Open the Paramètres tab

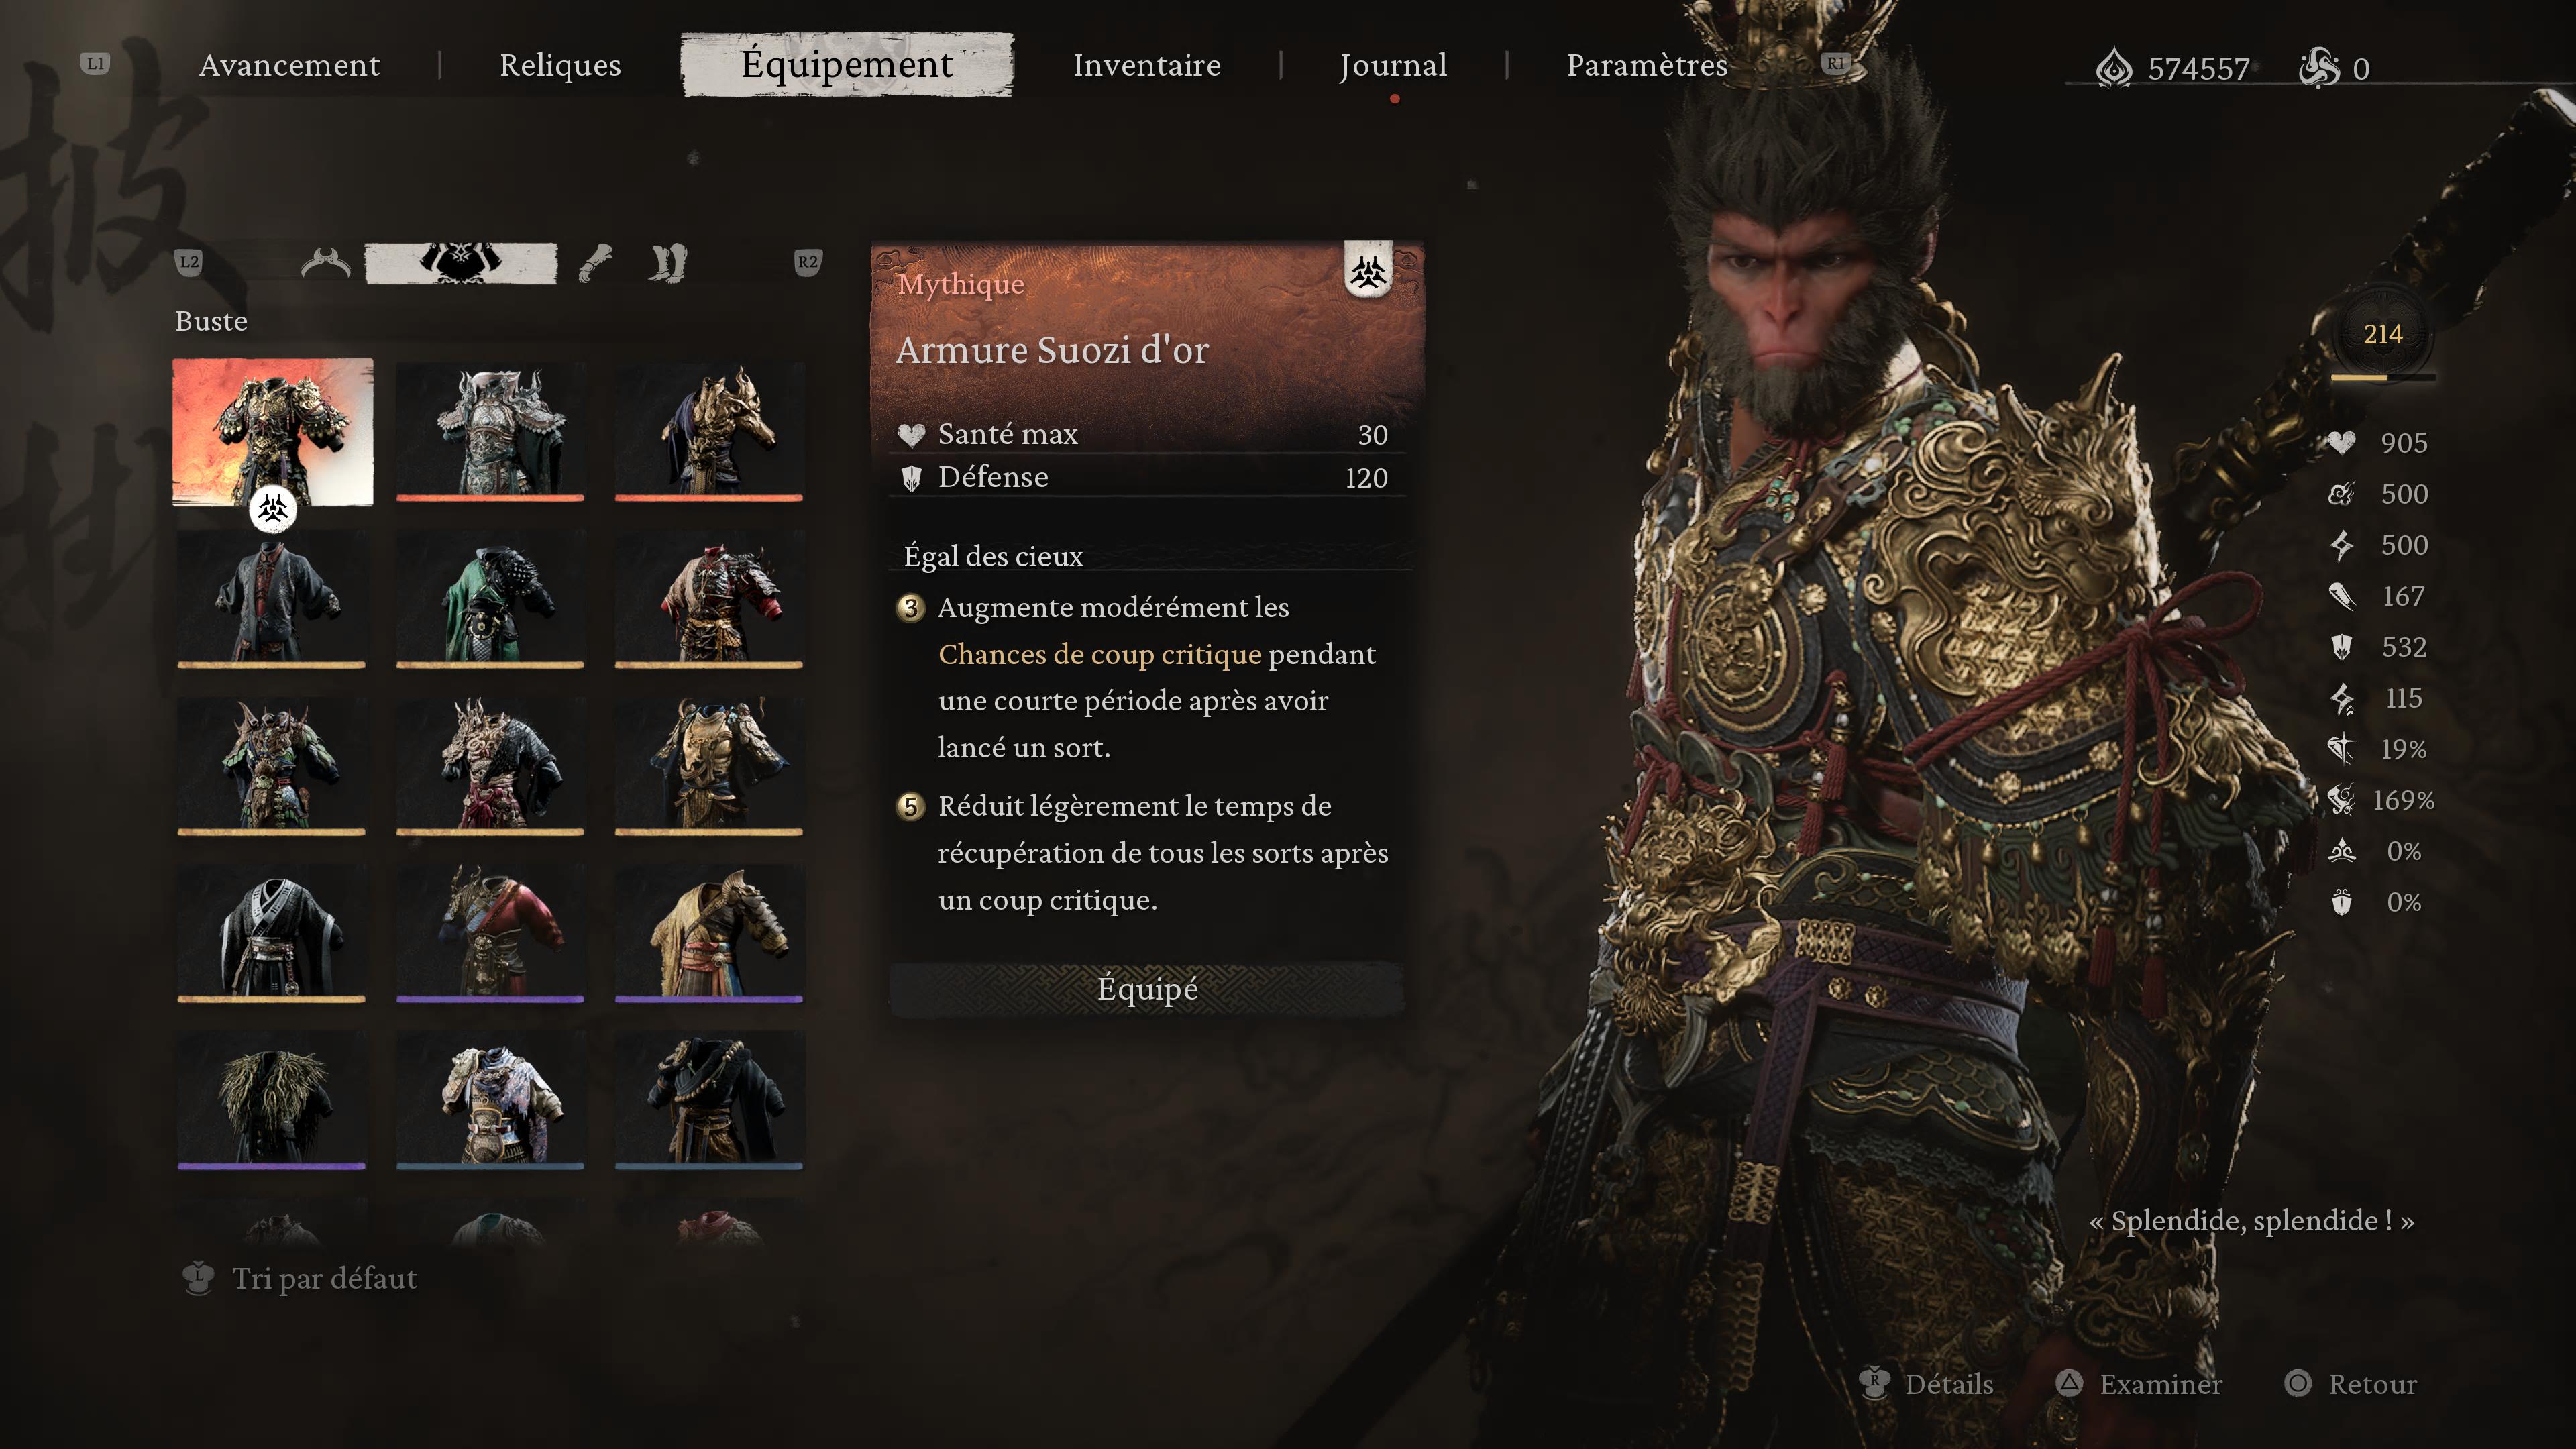pos(1647,65)
